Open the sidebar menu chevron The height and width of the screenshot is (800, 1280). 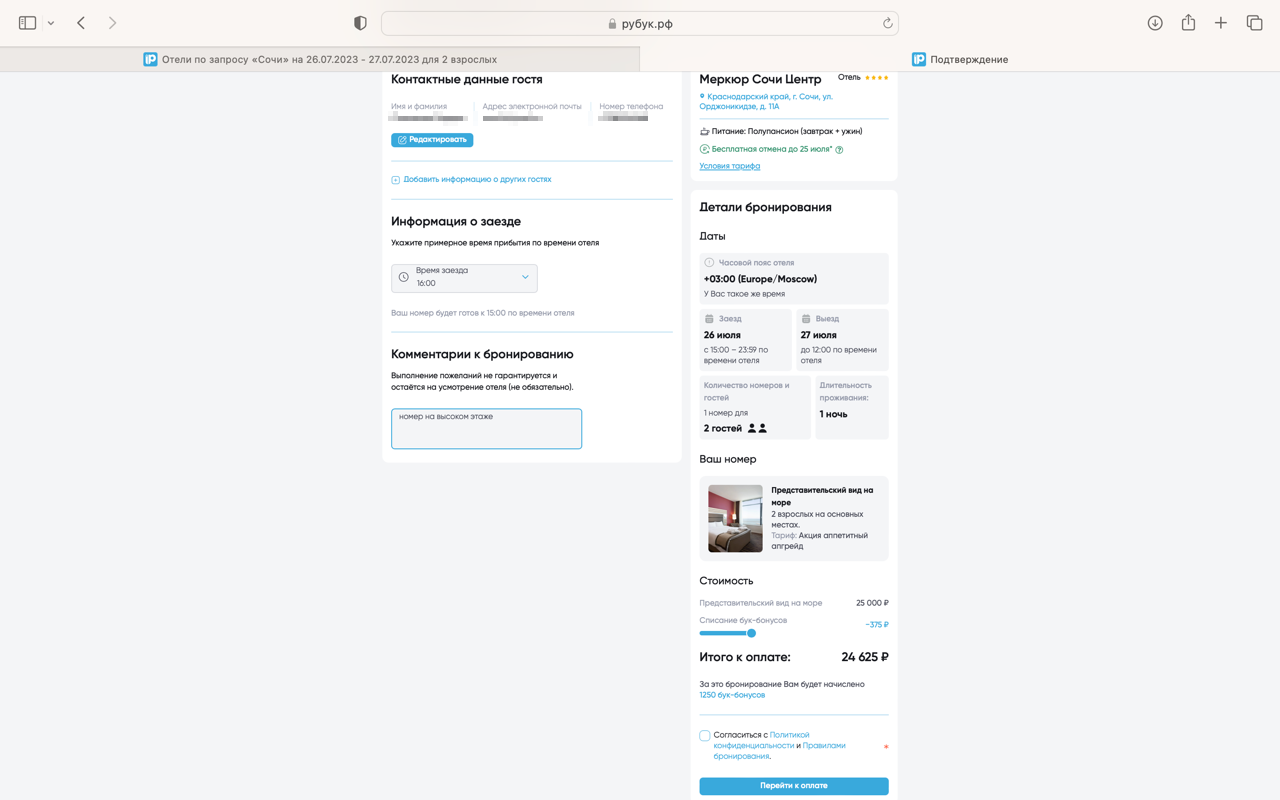[x=51, y=23]
